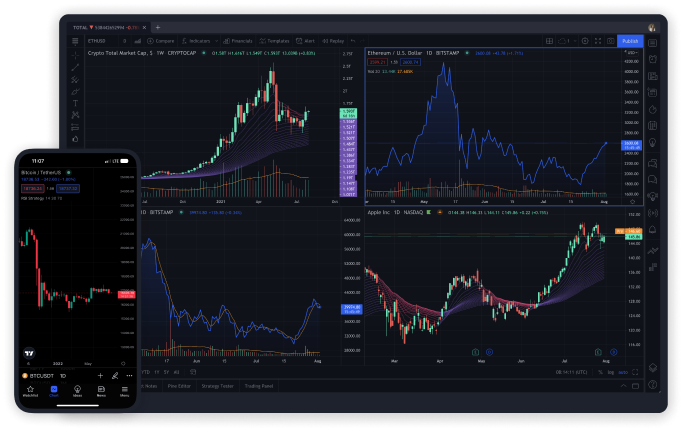Toggle auto scale on the price axis
683x431 pixels.
click(623, 372)
